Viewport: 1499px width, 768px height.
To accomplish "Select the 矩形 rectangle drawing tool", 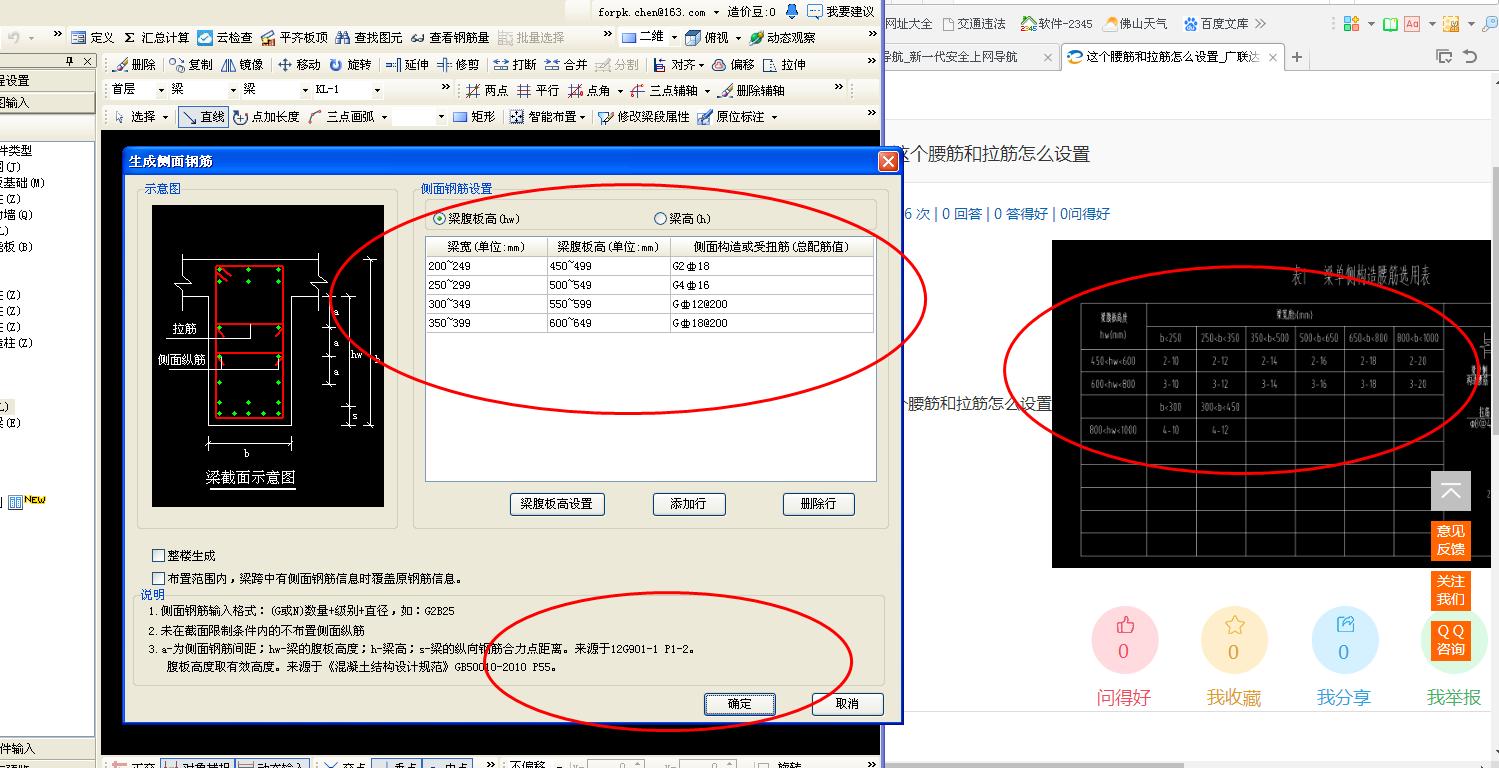I will tap(474, 117).
